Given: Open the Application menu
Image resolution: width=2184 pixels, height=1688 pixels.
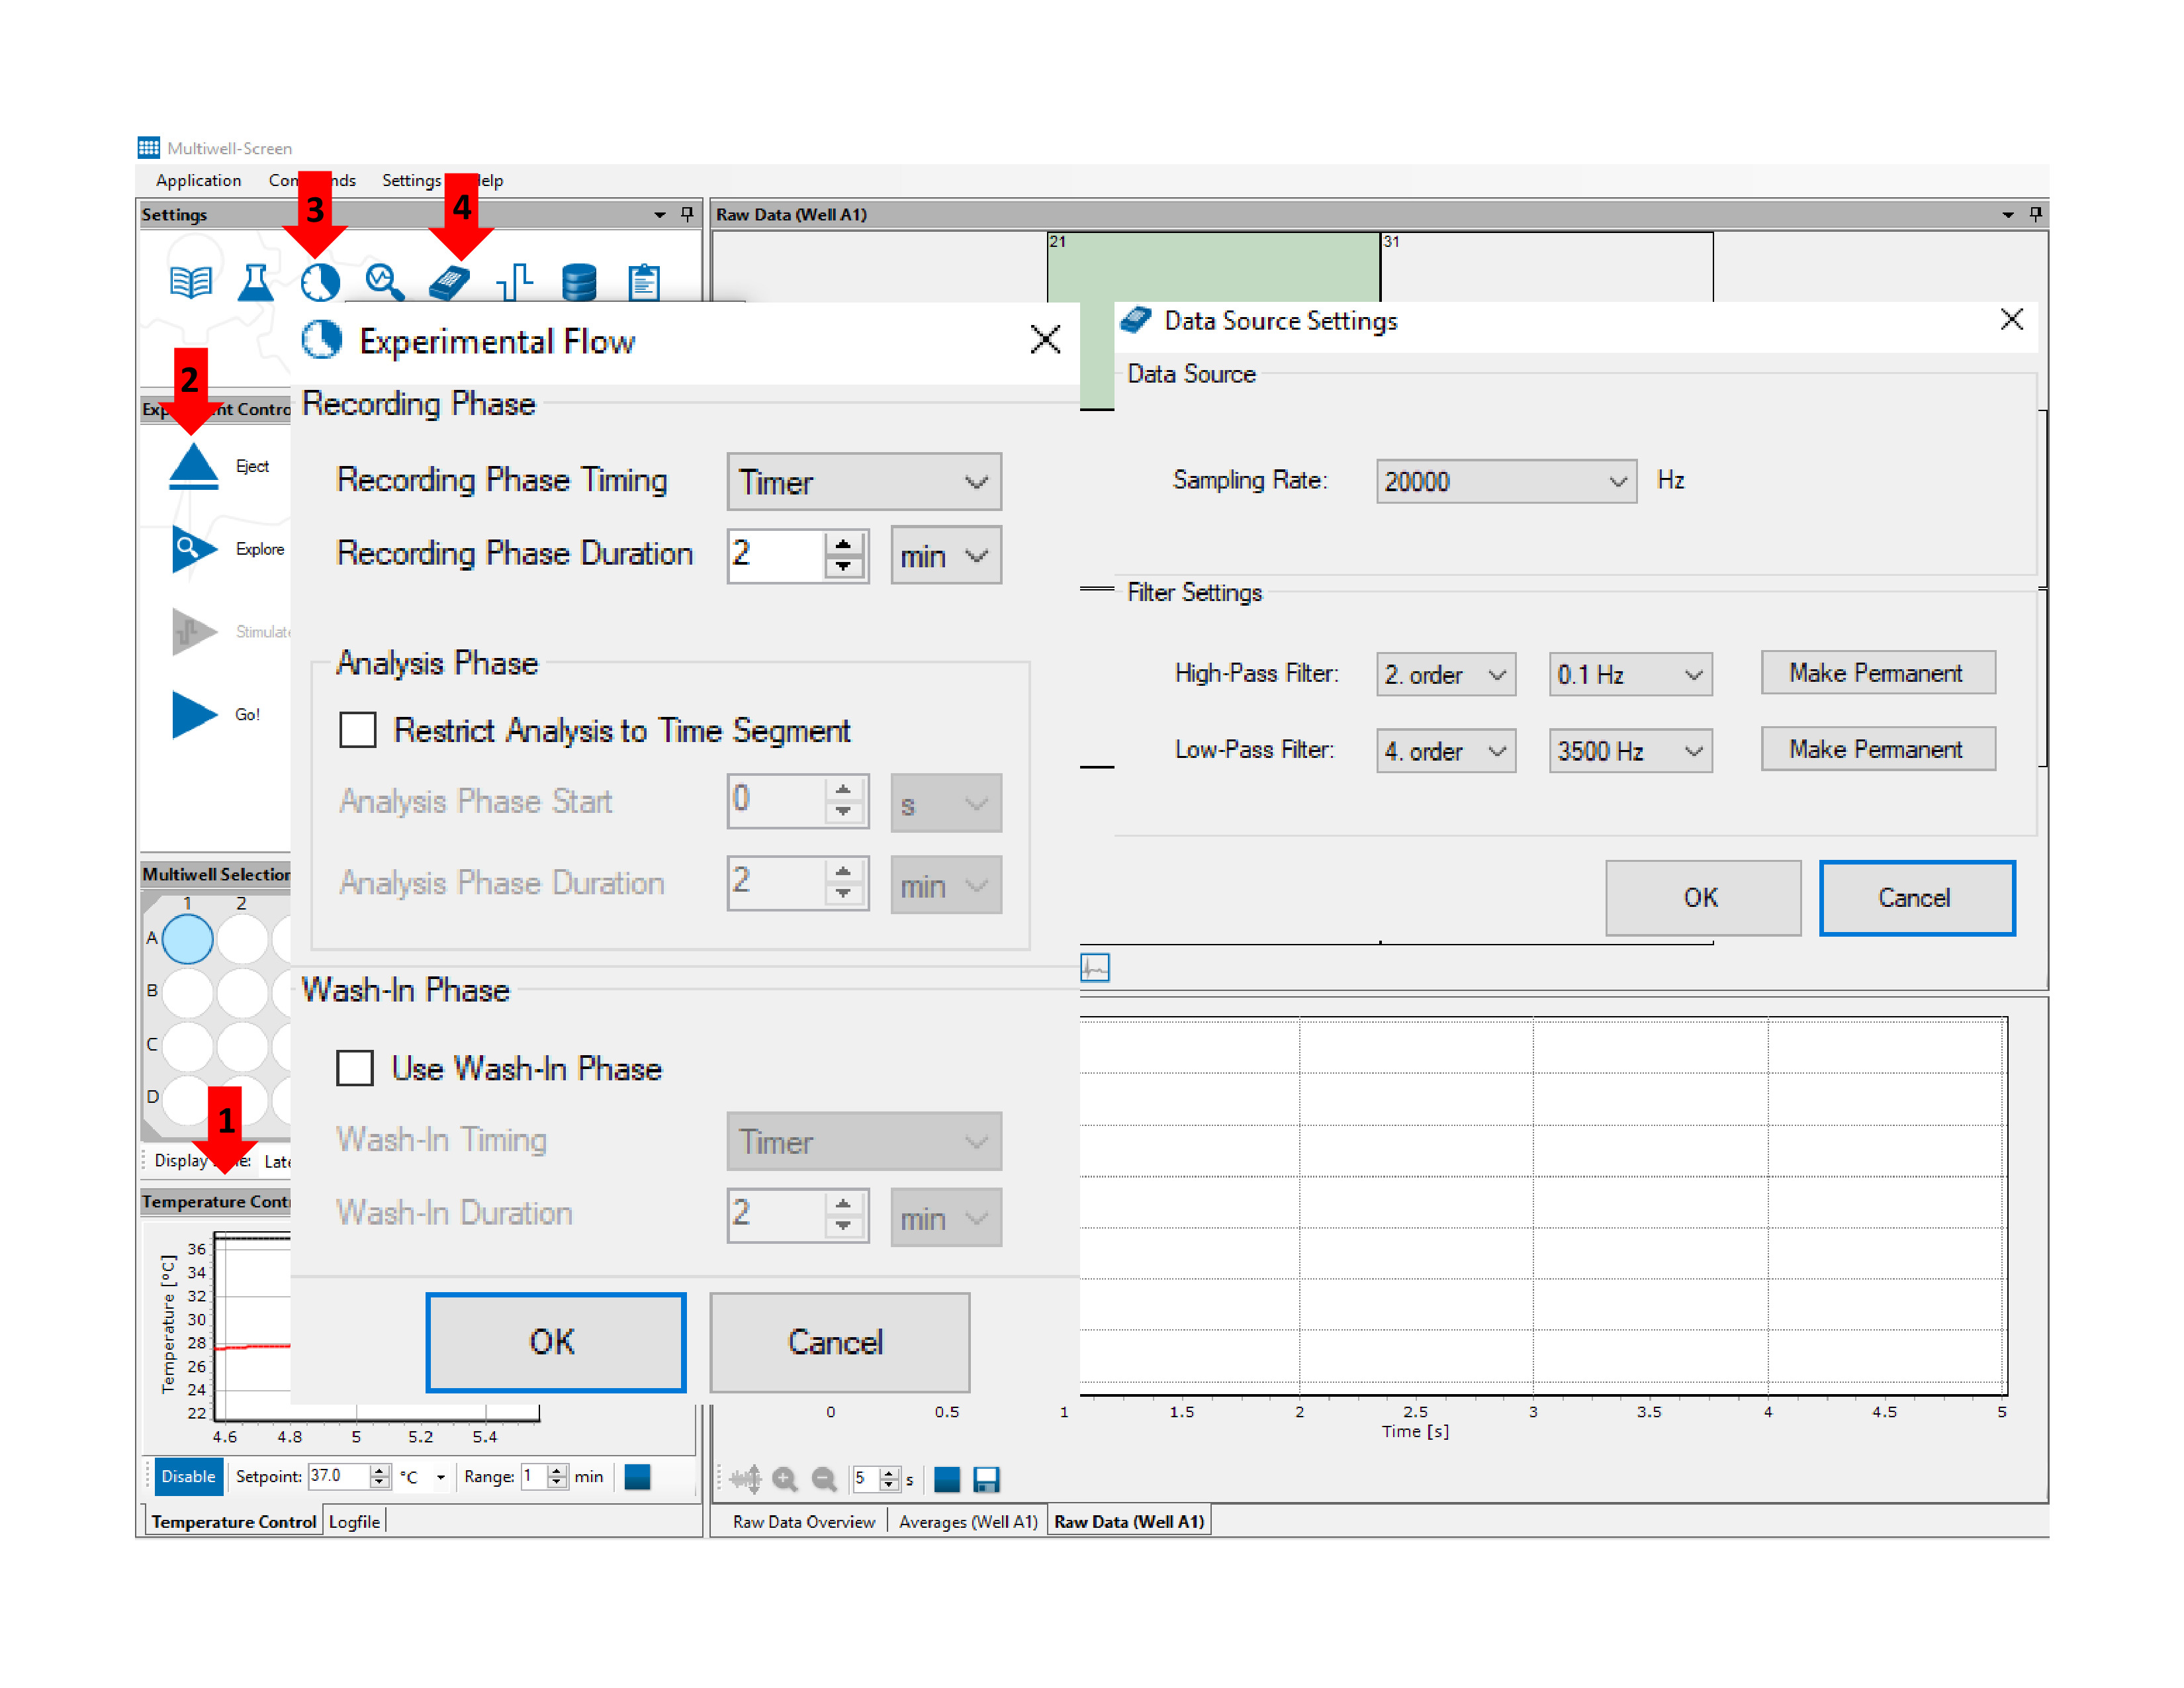Looking at the screenshot, I should [x=198, y=180].
